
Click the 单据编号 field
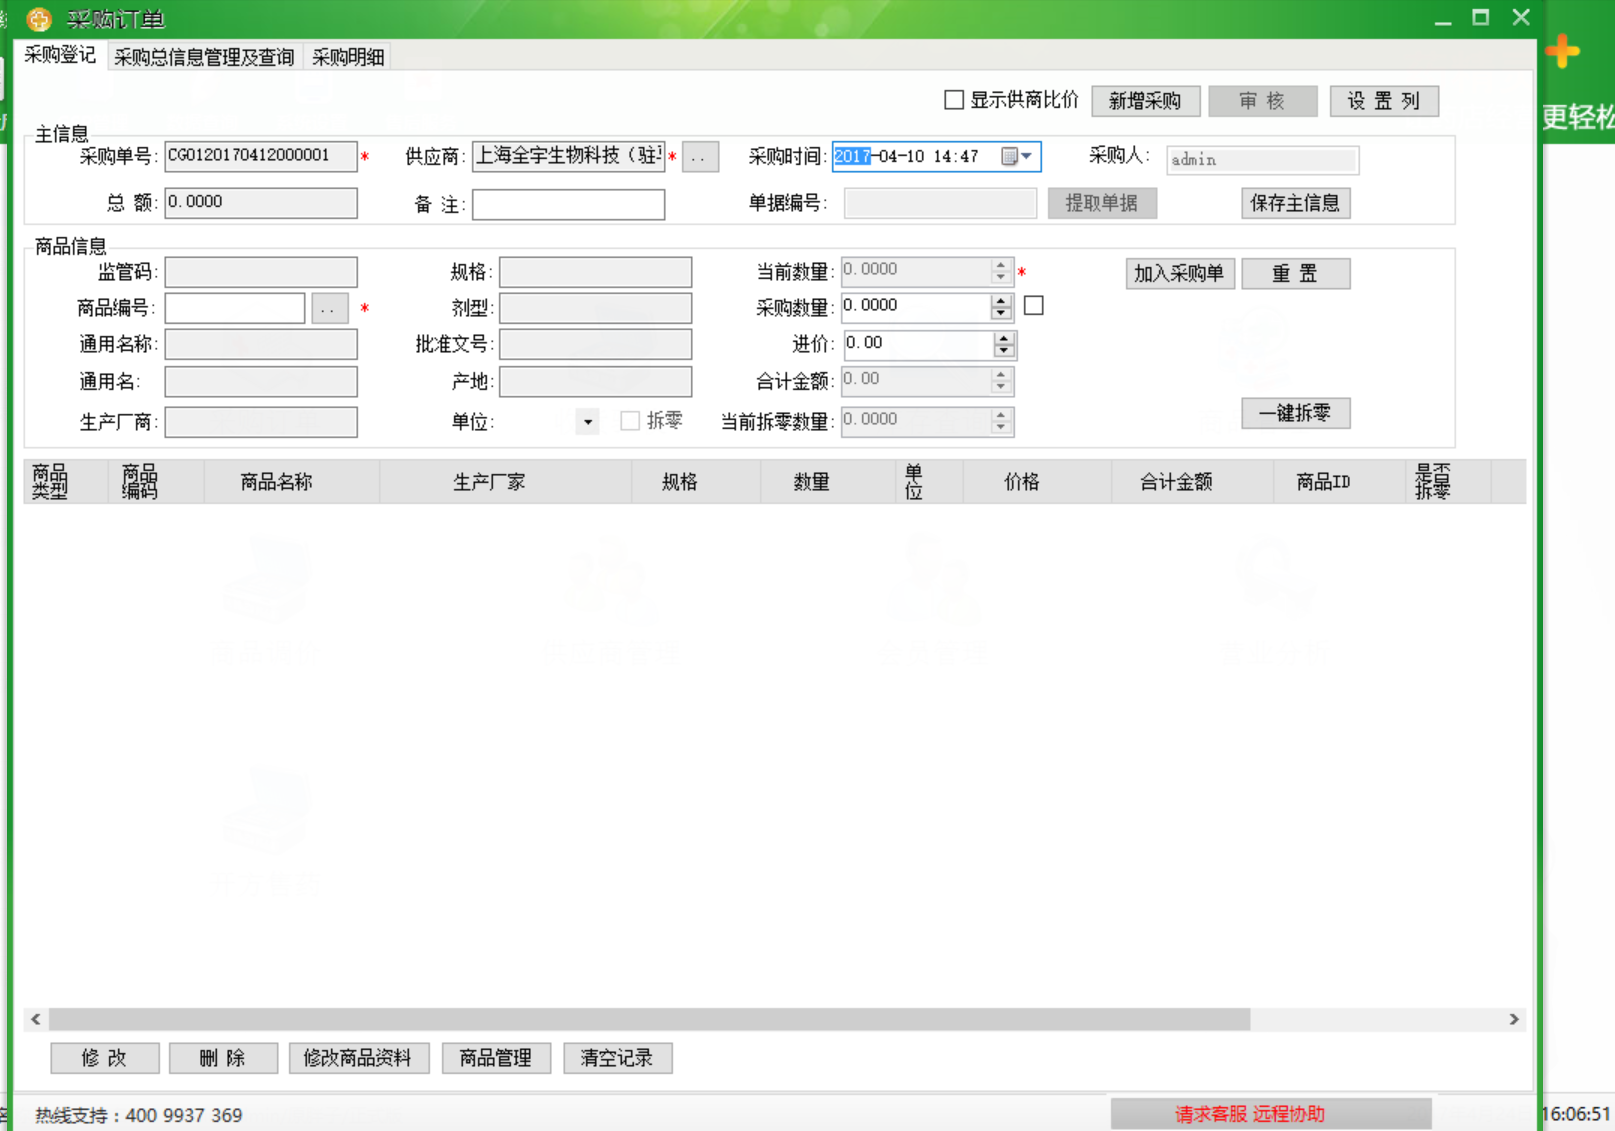point(940,203)
